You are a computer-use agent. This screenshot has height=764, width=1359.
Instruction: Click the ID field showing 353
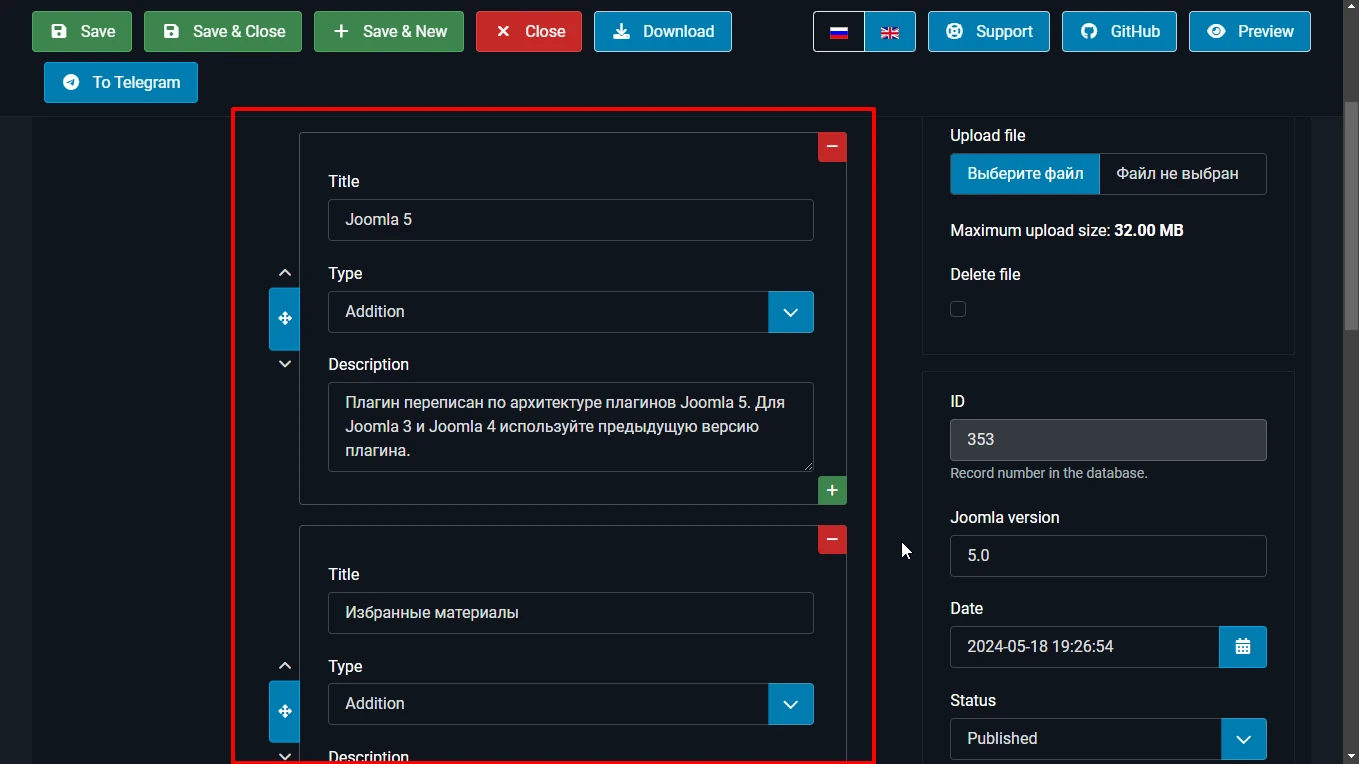click(x=1108, y=440)
